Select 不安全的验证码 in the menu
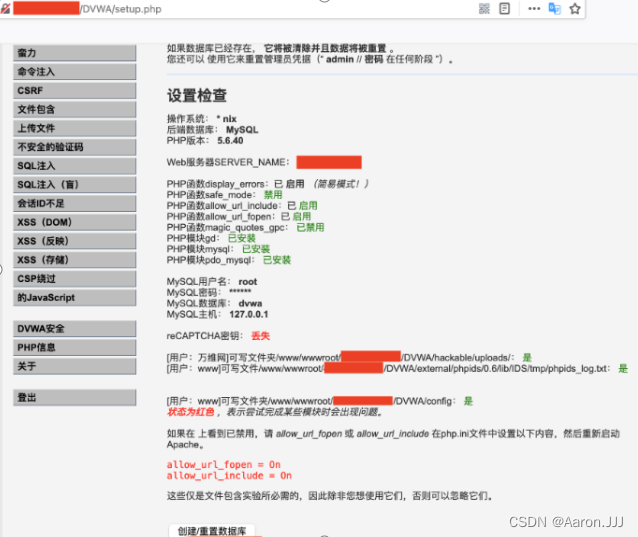The image size is (638, 537). click(x=75, y=147)
